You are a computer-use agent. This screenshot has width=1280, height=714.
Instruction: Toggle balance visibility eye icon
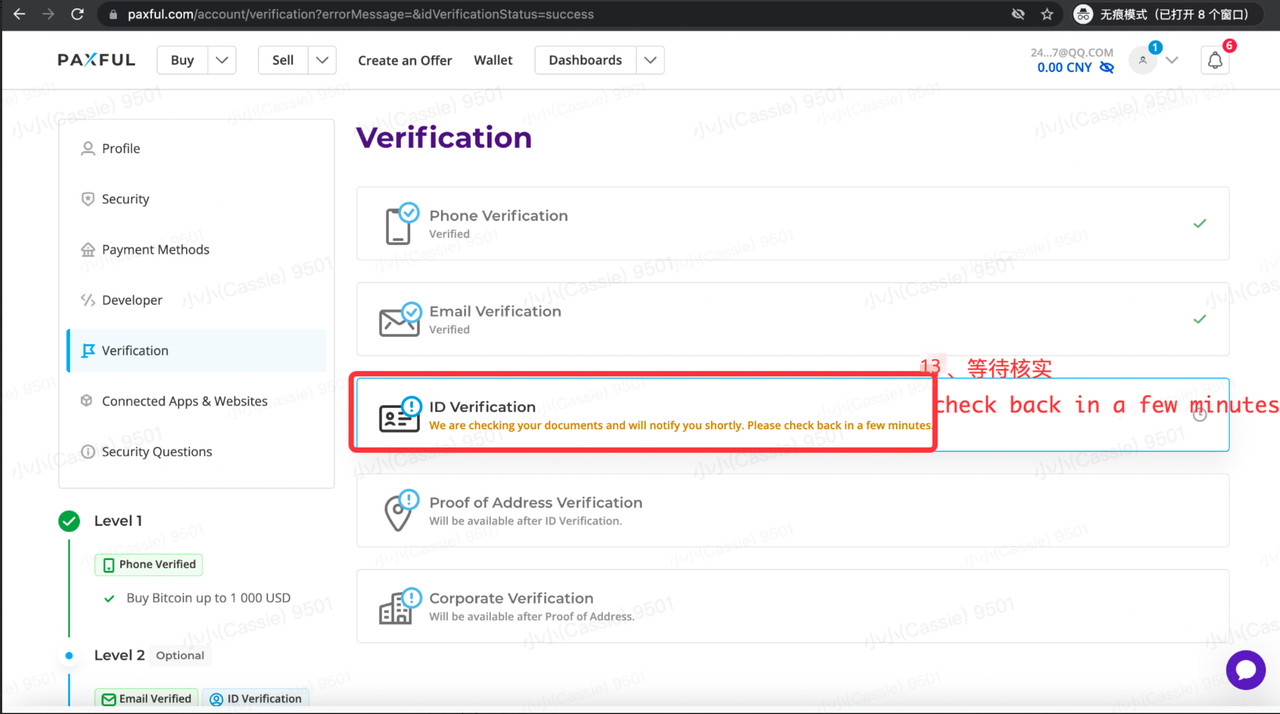(x=1106, y=68)
